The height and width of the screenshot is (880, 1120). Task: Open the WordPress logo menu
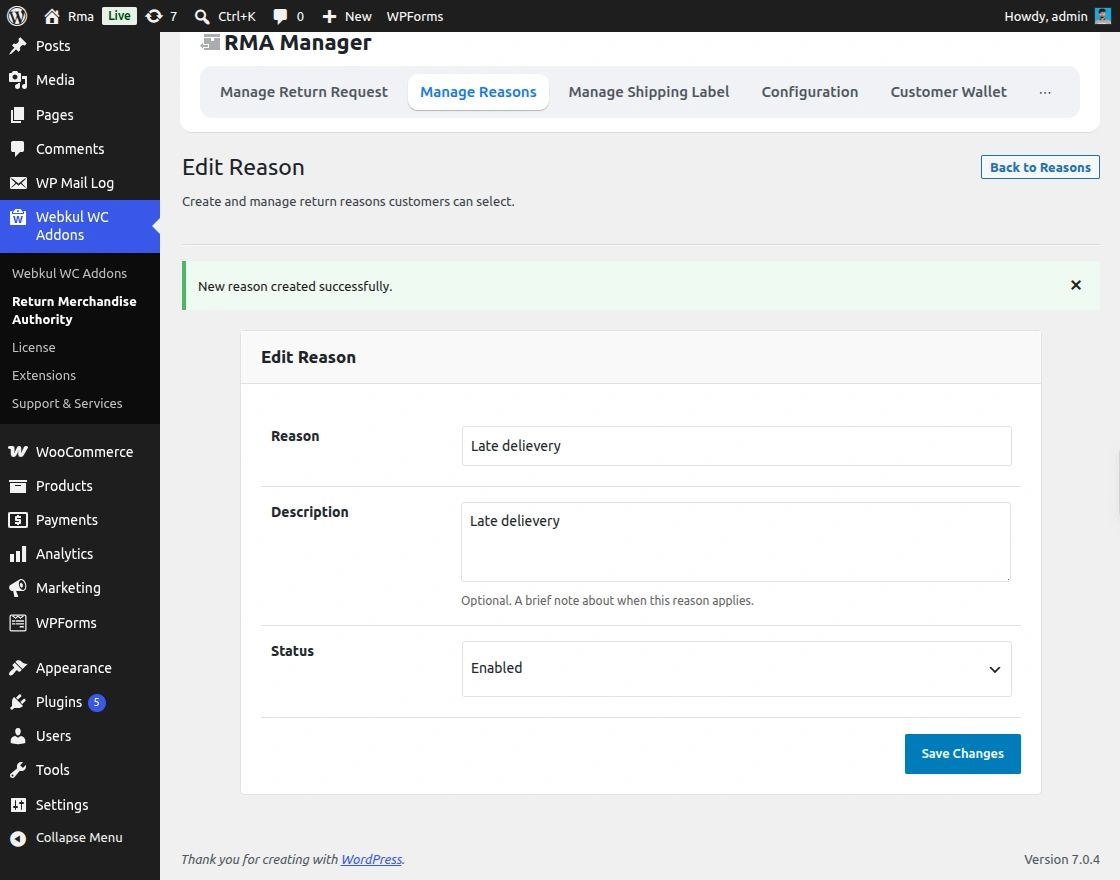point(17,16)
